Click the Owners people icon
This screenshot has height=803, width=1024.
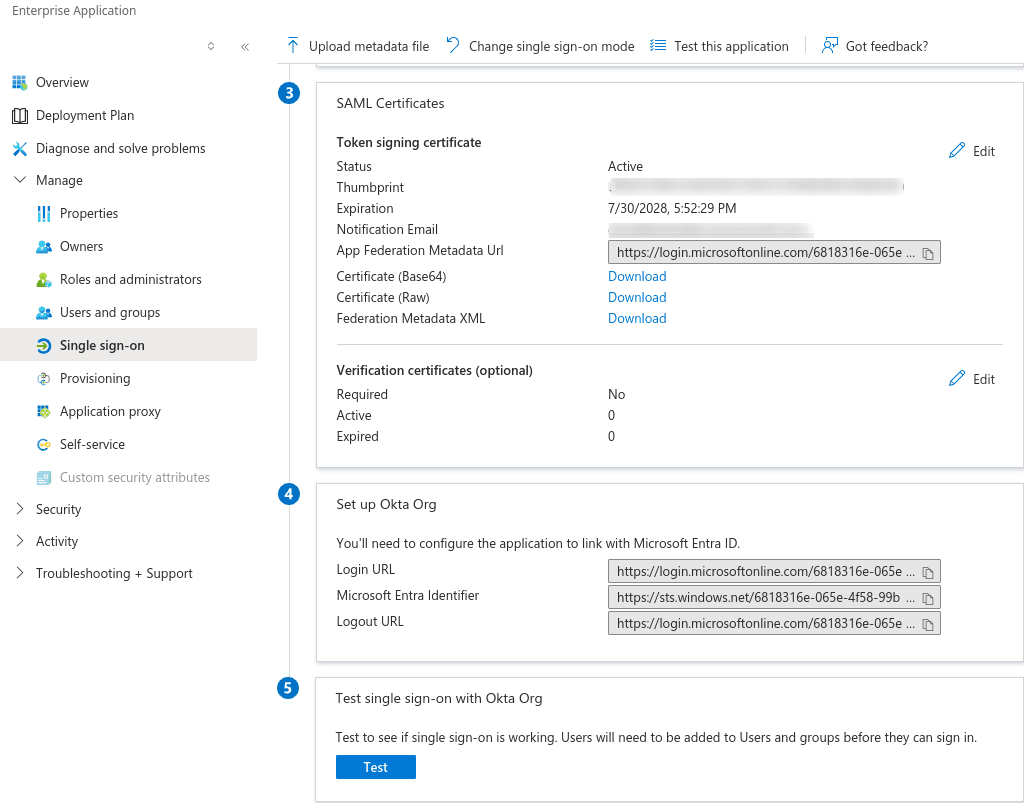coord(44,247)
